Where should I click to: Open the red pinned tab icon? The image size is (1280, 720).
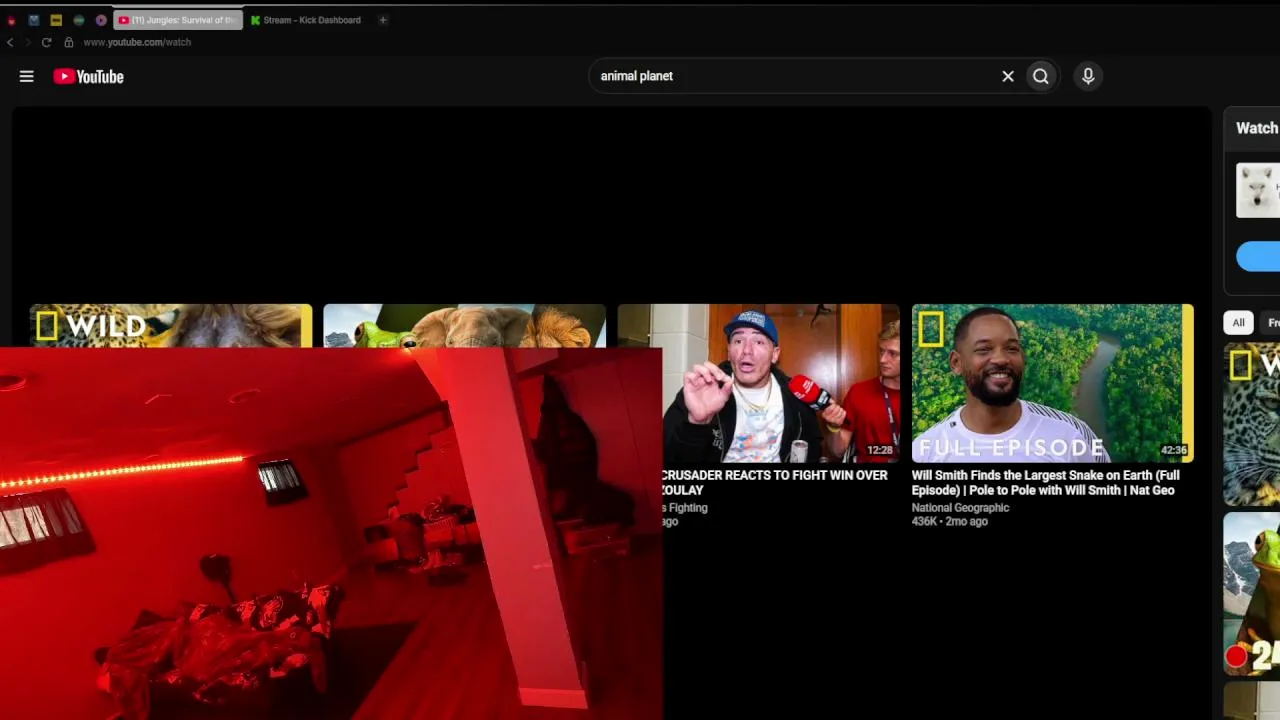(11, 20)
